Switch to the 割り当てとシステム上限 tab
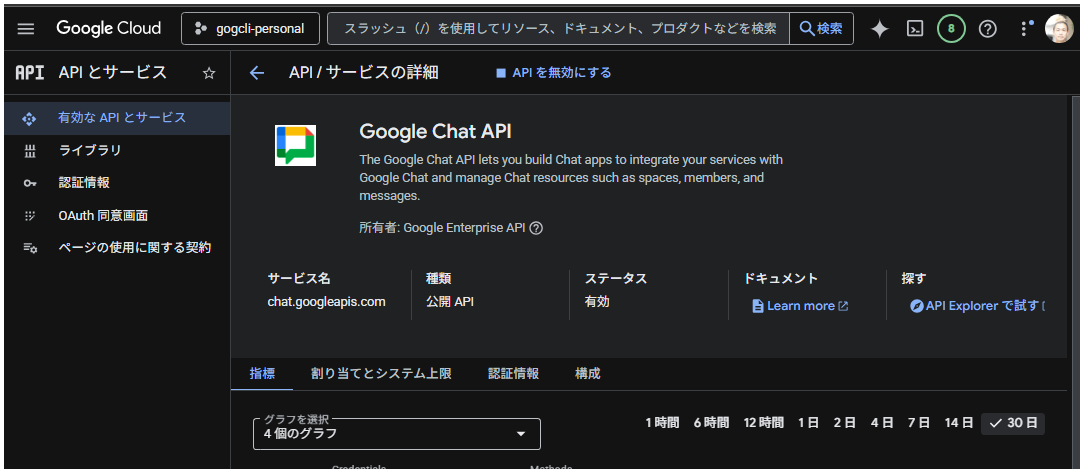 (382, 374)
